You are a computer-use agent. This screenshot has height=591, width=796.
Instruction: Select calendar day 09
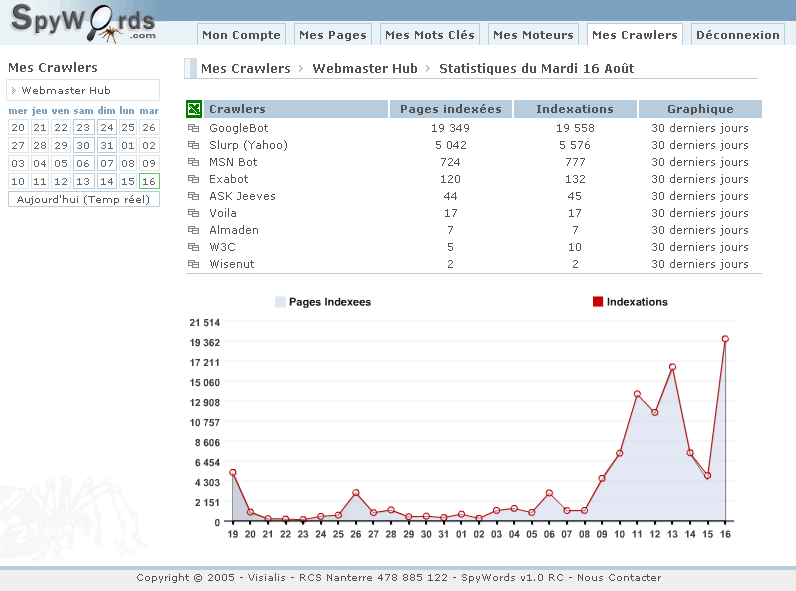(x=149, y=163)
